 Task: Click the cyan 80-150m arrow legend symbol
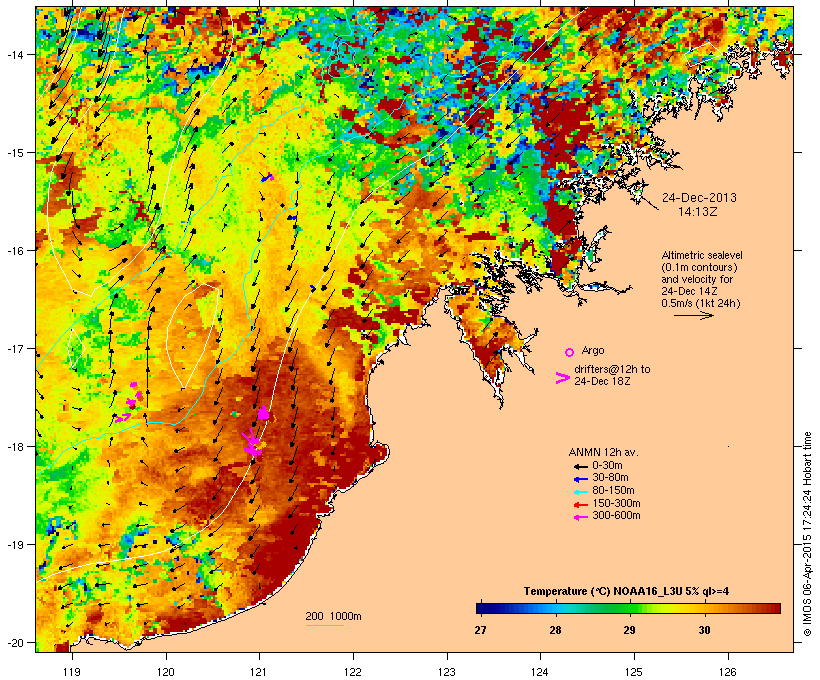tap(580, 492)
